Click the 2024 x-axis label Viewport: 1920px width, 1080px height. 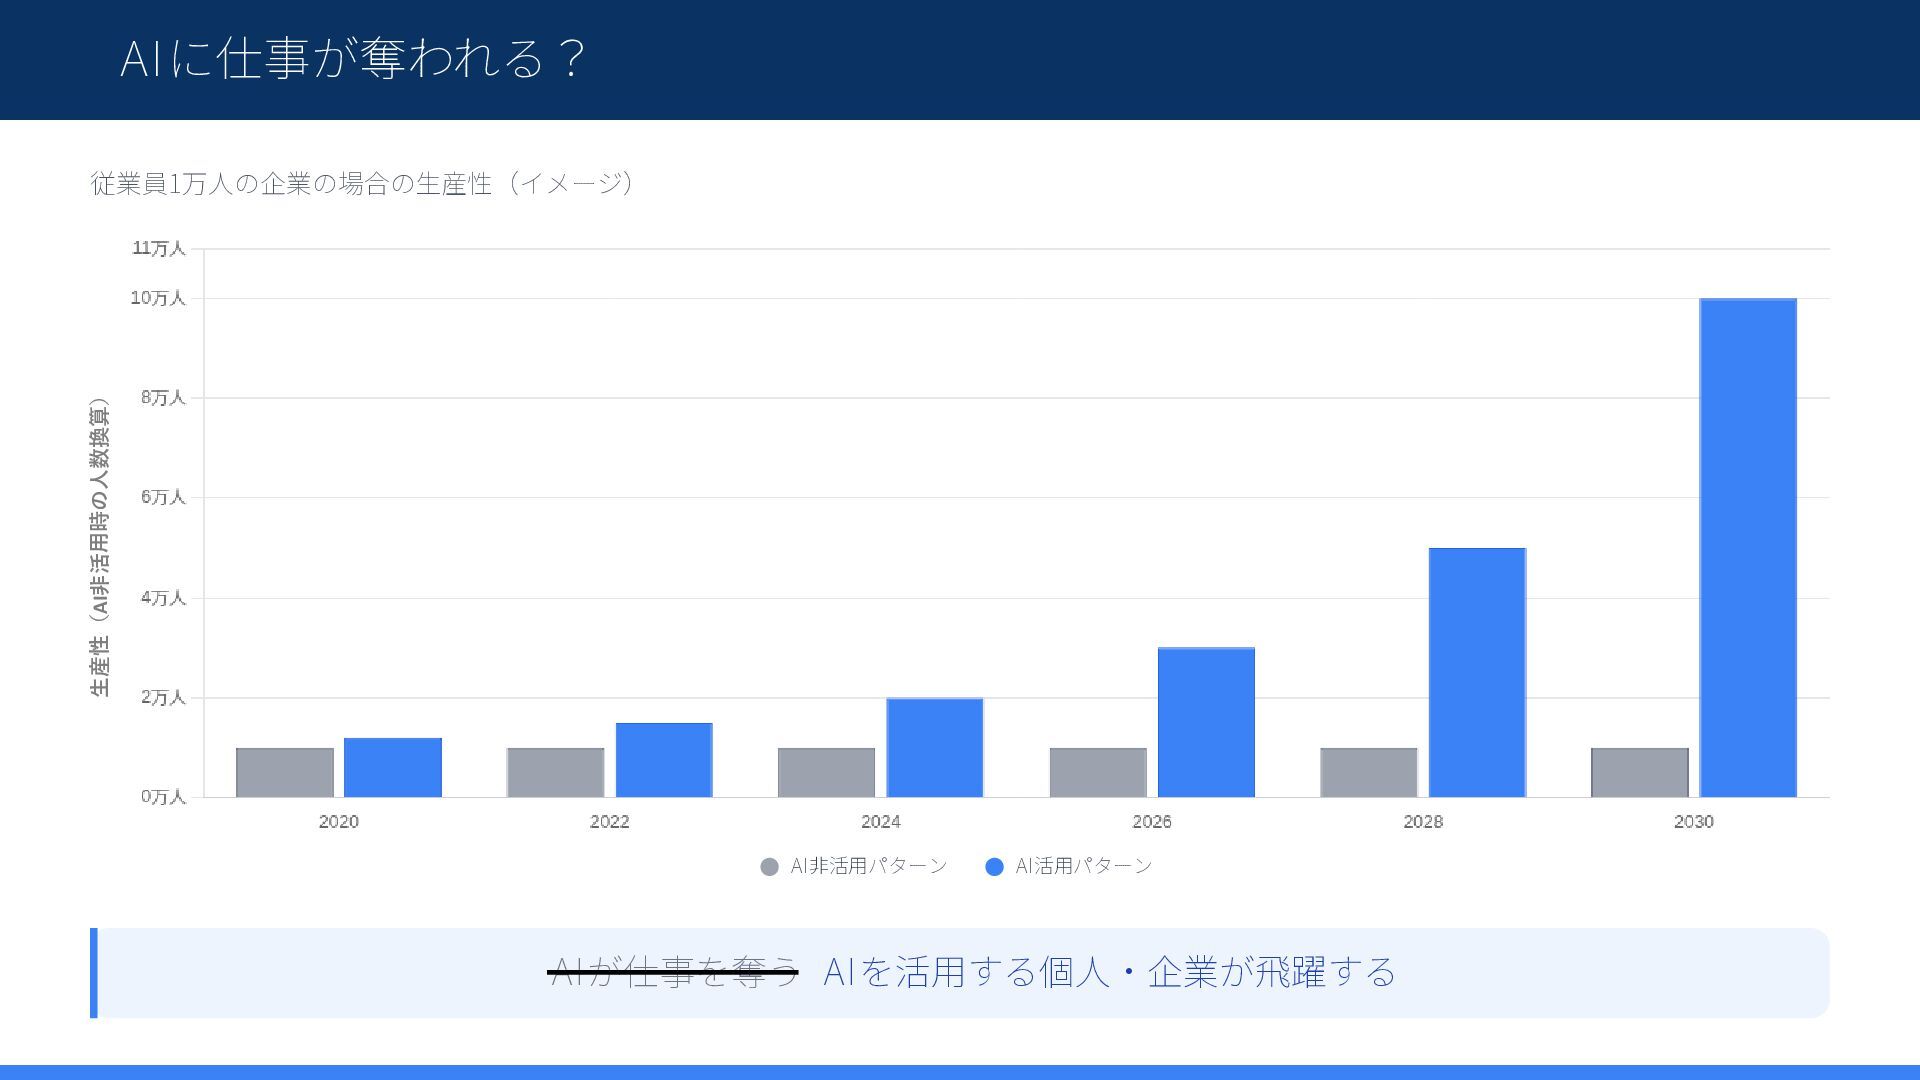880,822
